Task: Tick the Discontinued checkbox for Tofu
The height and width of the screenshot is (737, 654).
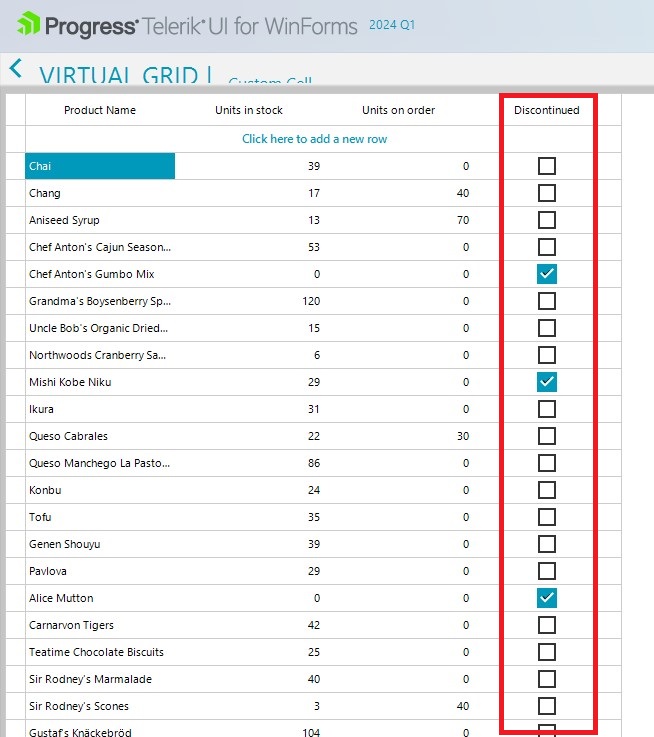Action: point(546,517)
